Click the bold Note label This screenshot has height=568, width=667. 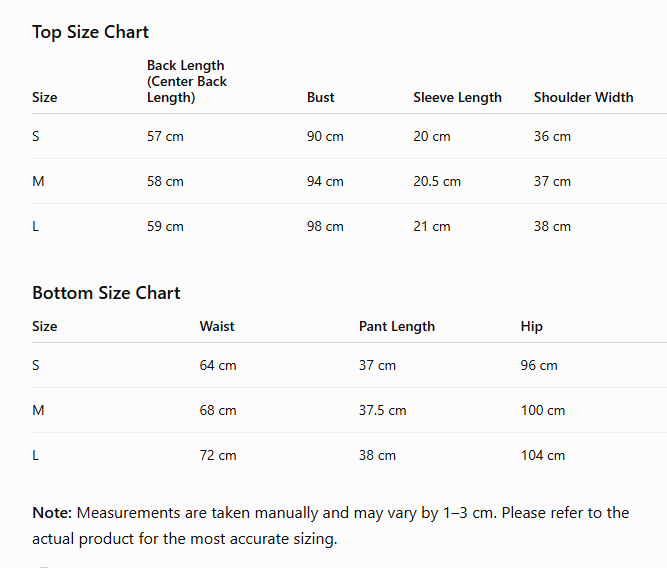(x=52, y=513)
